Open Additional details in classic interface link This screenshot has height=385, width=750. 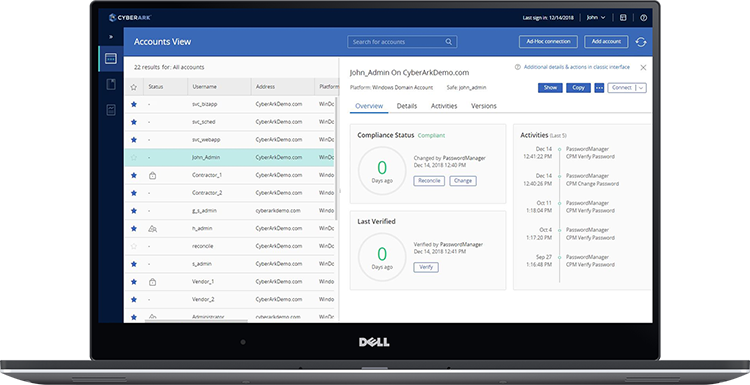click(576, 67)
